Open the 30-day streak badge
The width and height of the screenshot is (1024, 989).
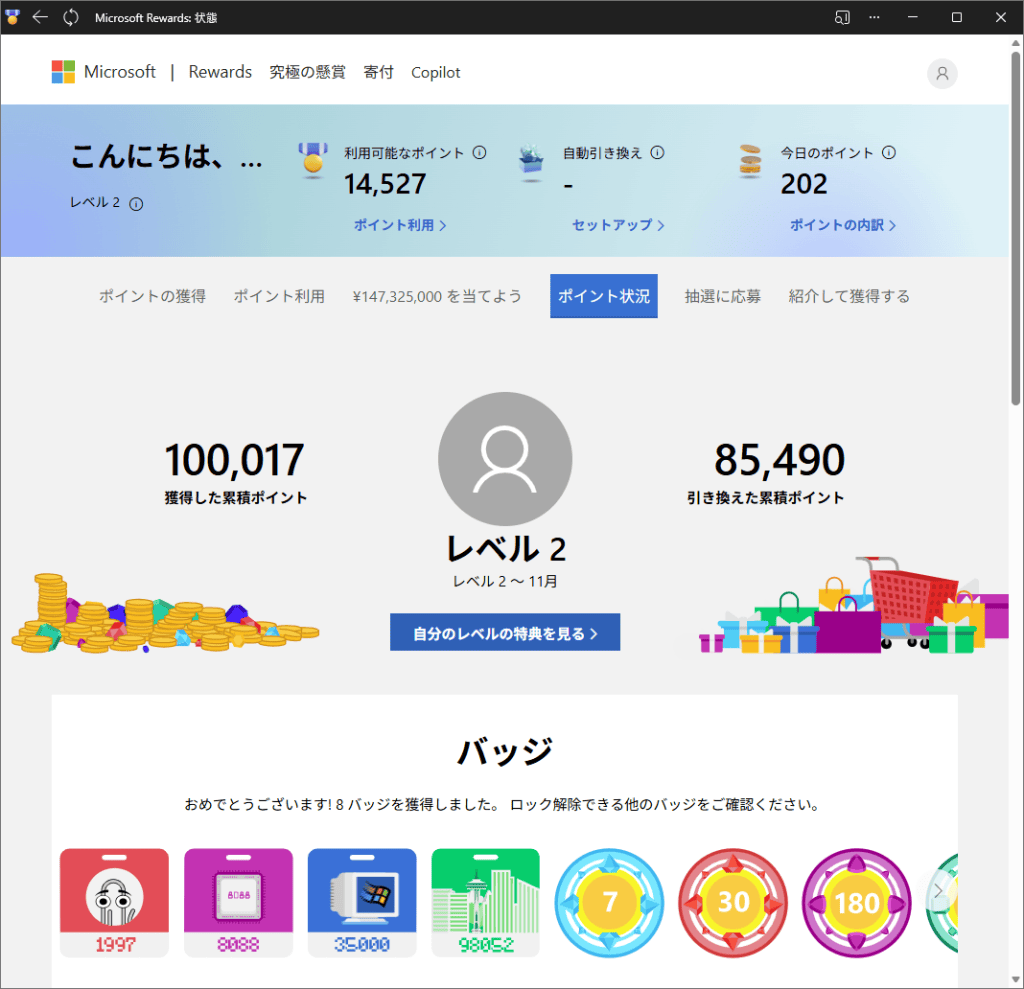point(733,902)
